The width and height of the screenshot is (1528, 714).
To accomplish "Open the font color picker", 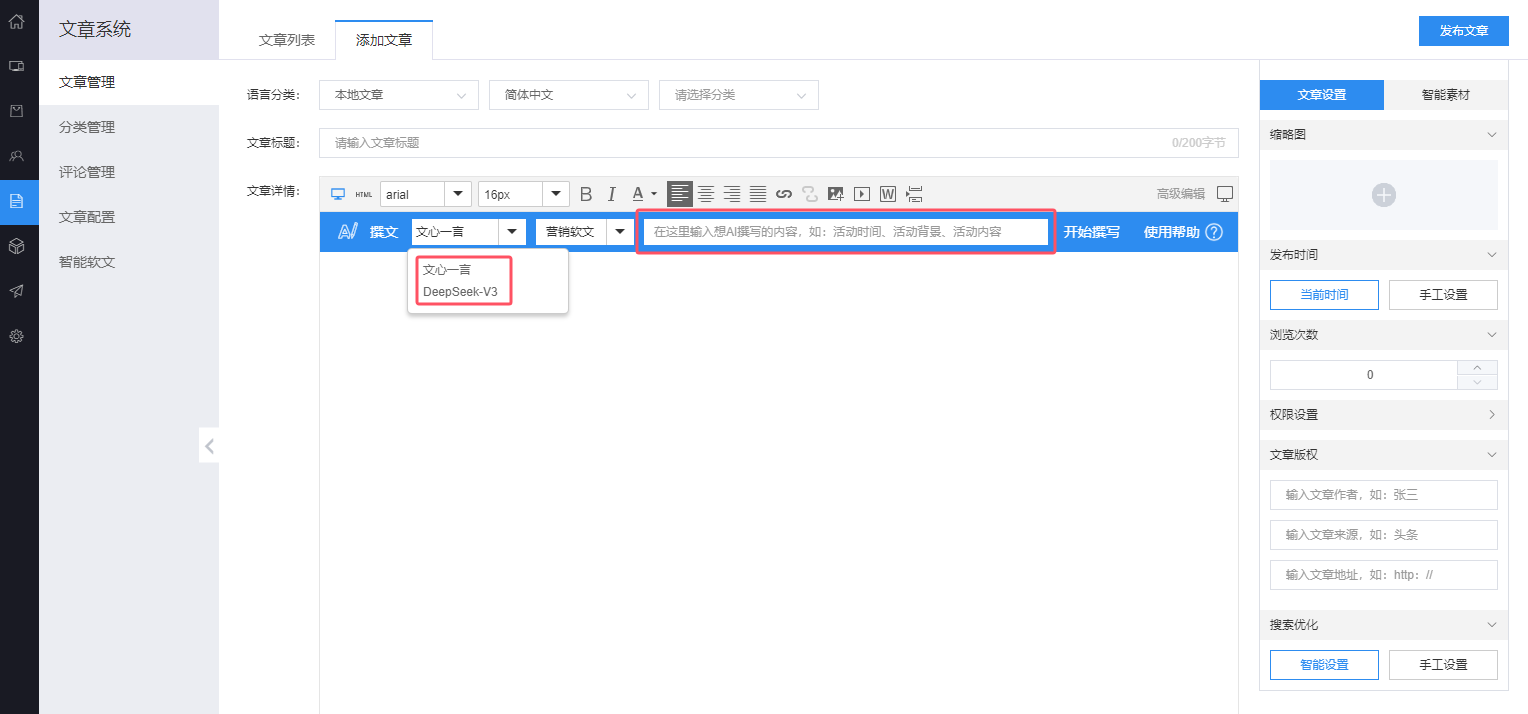I will (x=644, y=194).
